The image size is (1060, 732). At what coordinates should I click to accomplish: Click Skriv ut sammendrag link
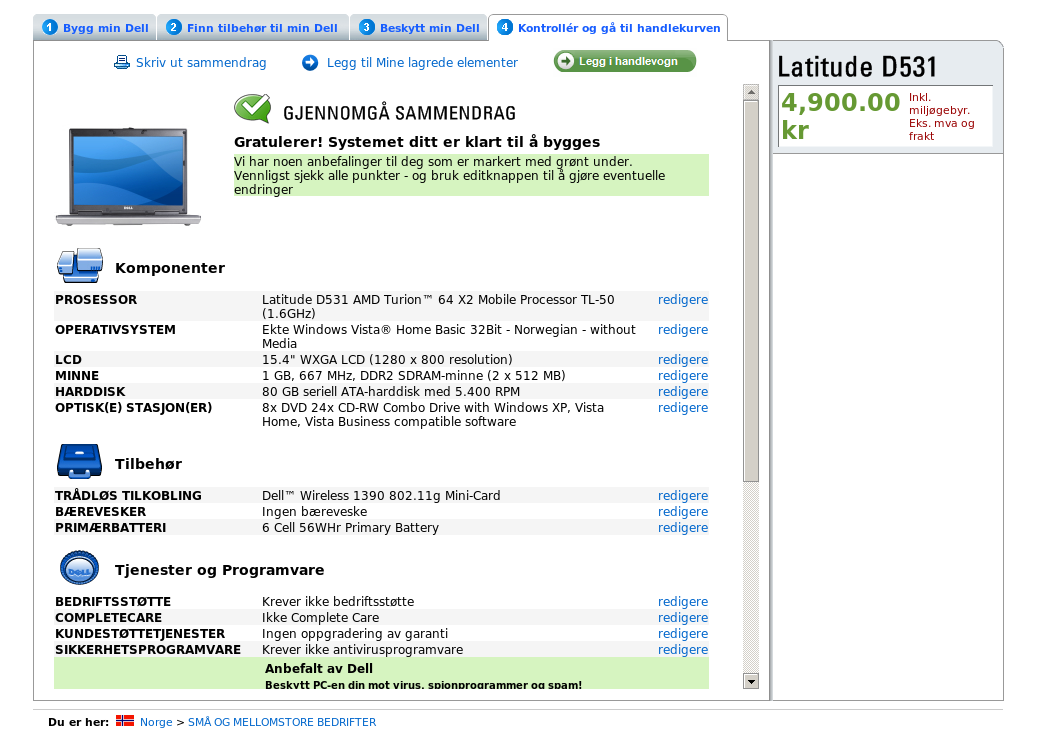coord(201,62)
